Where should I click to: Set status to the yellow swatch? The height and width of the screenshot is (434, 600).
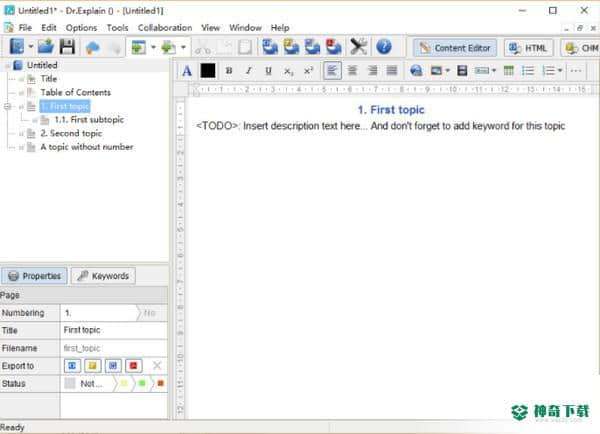(124, 383)
